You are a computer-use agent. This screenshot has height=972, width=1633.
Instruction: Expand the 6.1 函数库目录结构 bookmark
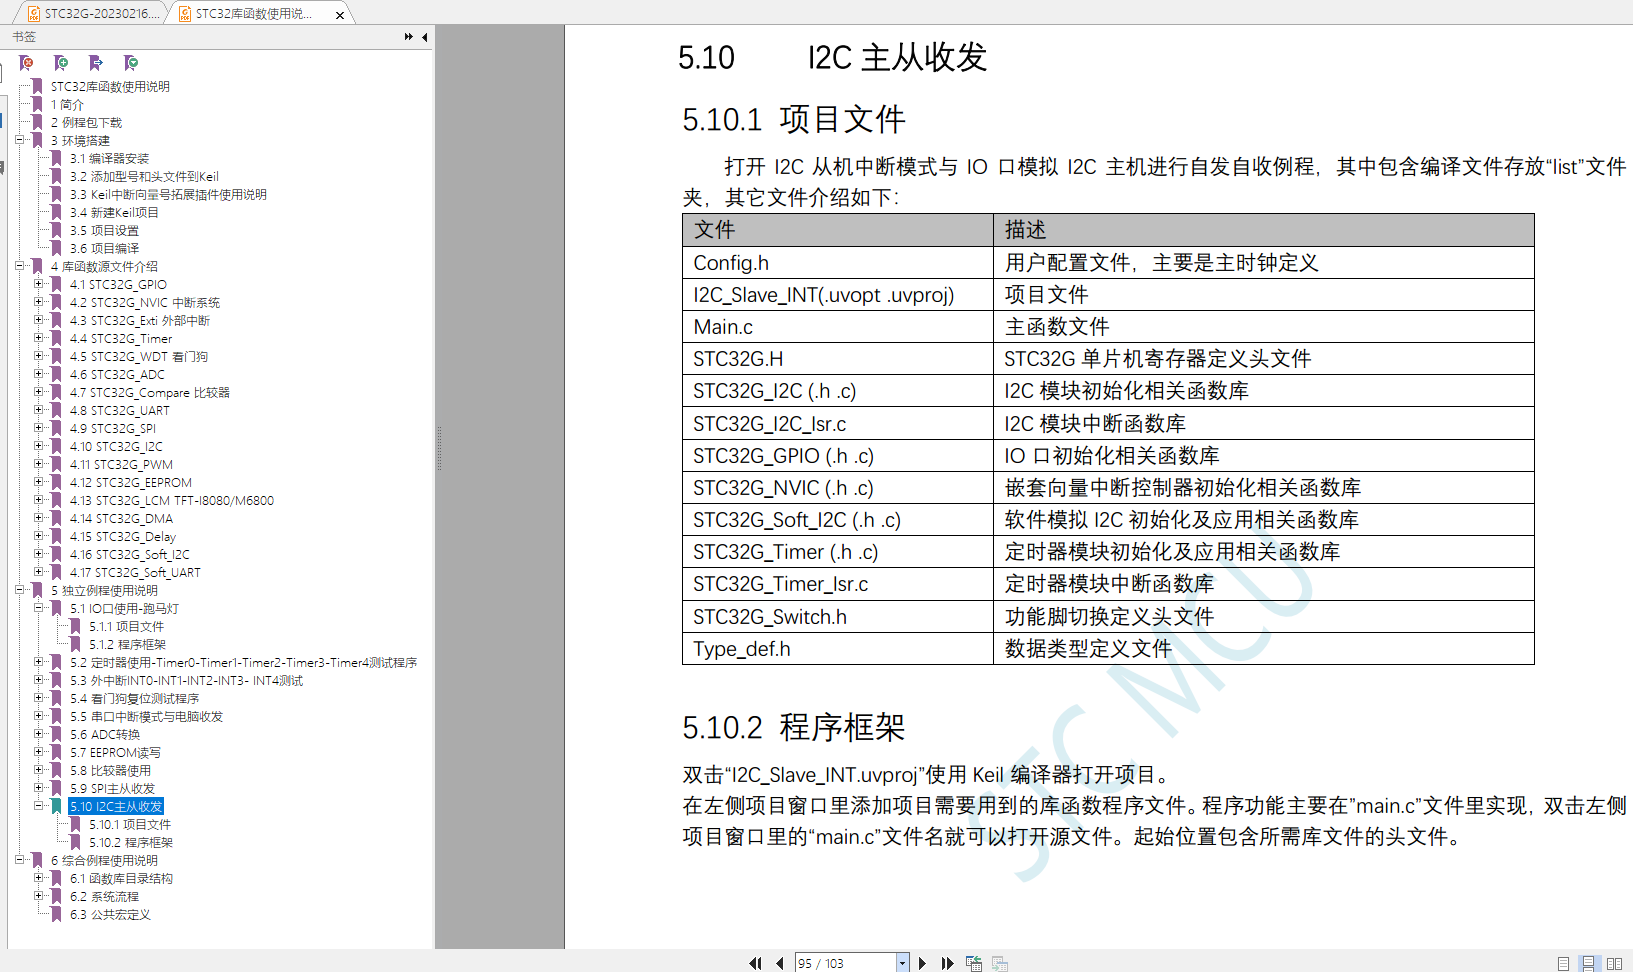click(38, 878)
